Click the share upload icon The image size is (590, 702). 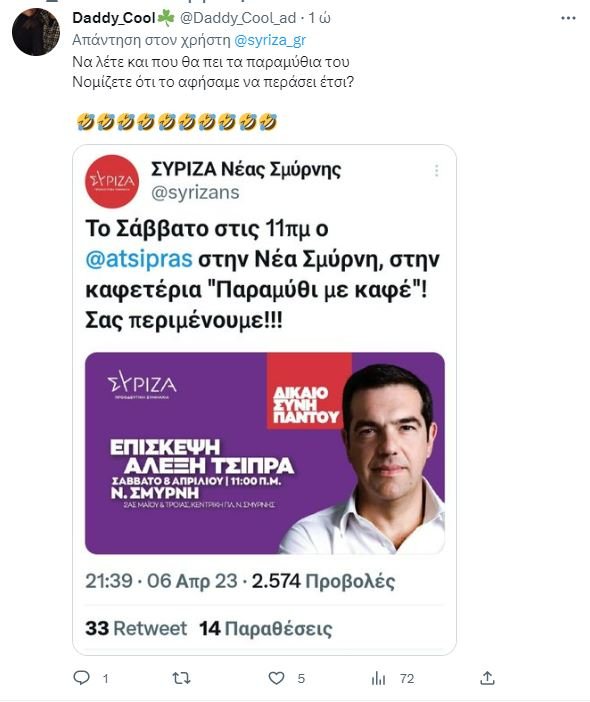487,678
